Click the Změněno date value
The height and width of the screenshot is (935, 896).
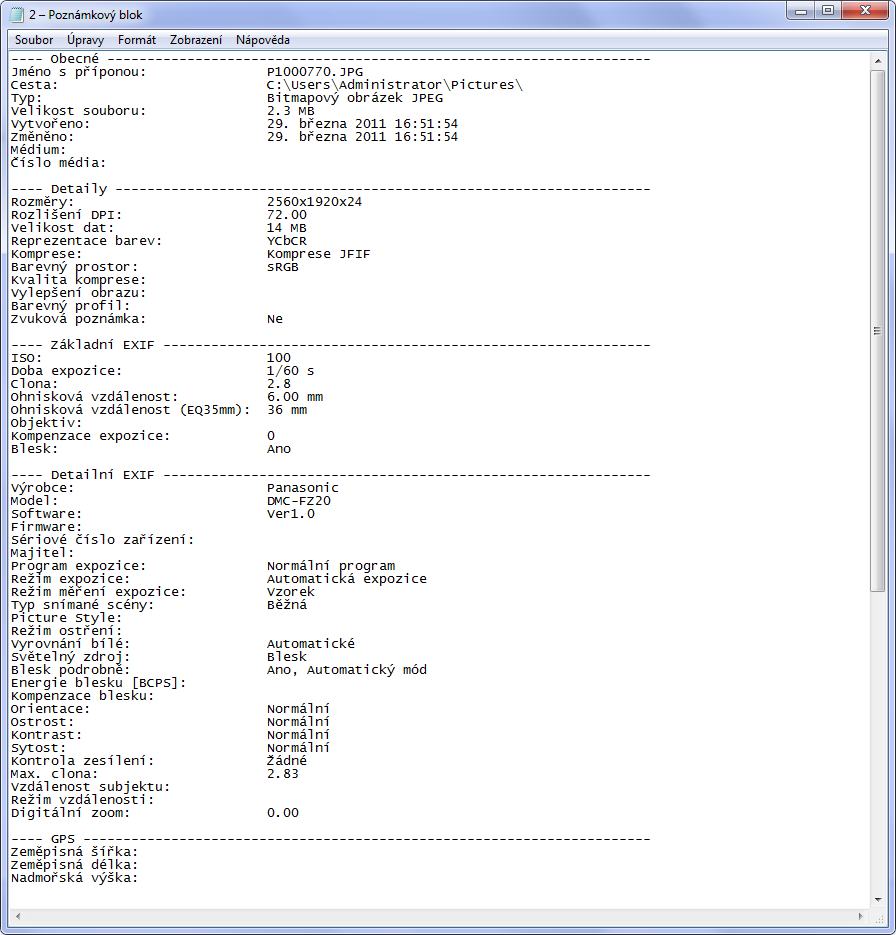point(362,137)
